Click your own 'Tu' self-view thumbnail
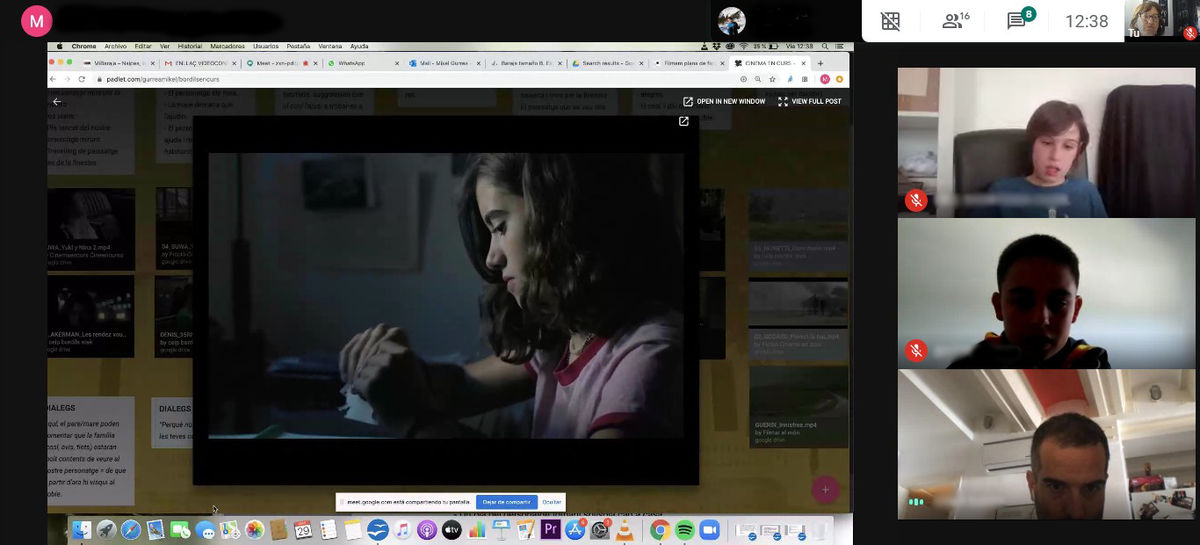 coord(1160,20)
